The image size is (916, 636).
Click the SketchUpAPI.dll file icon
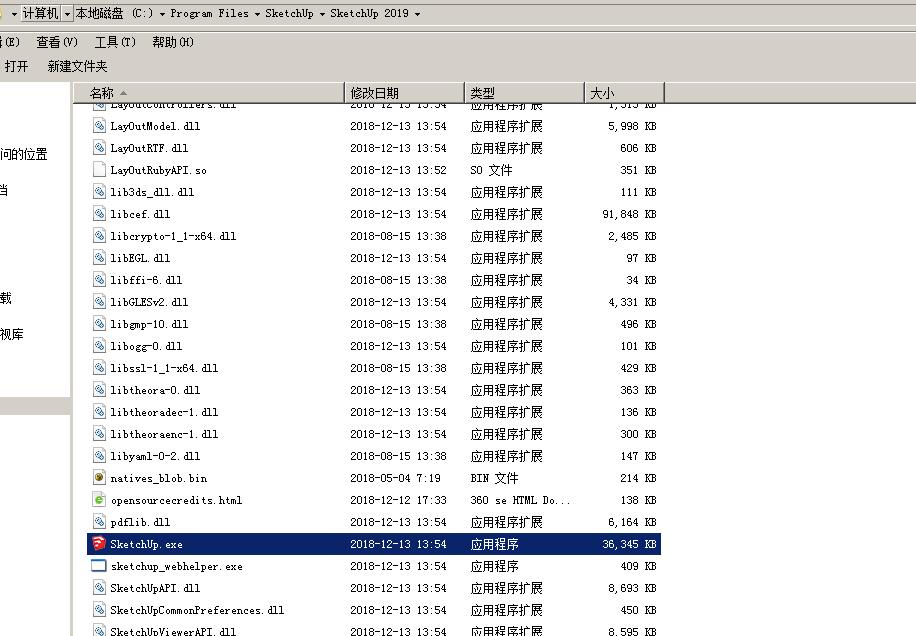pos(99,588)
